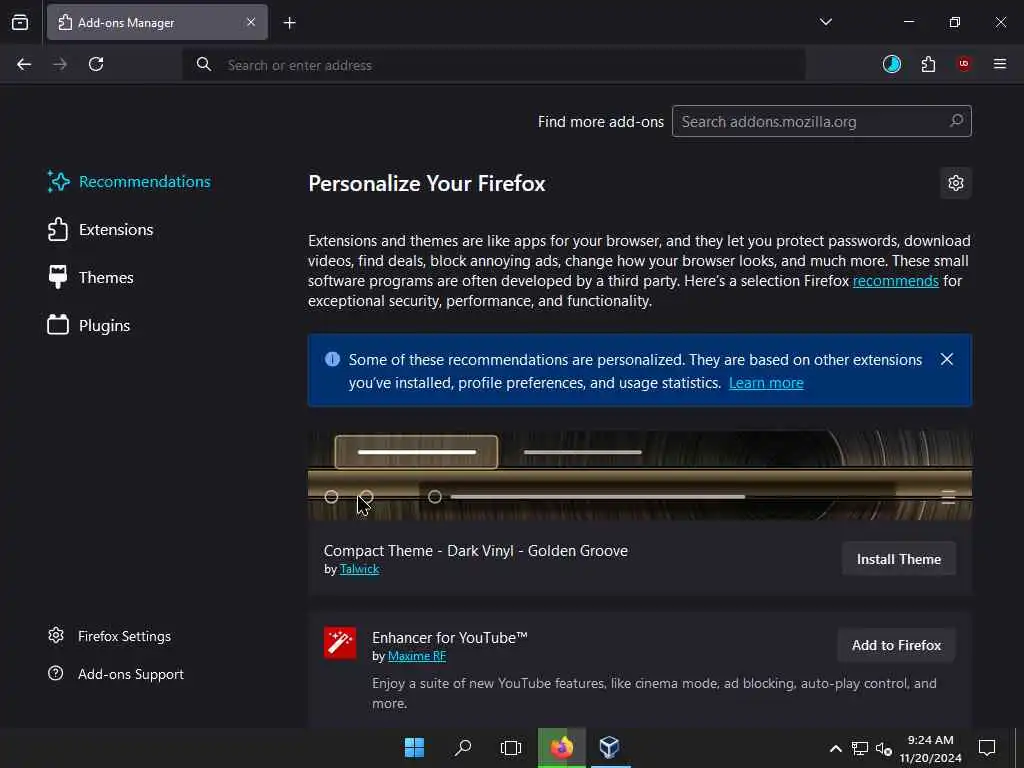Click the Personalize Your Firefox heading
Screen dimensions: 1024x768
pos(426,184)
